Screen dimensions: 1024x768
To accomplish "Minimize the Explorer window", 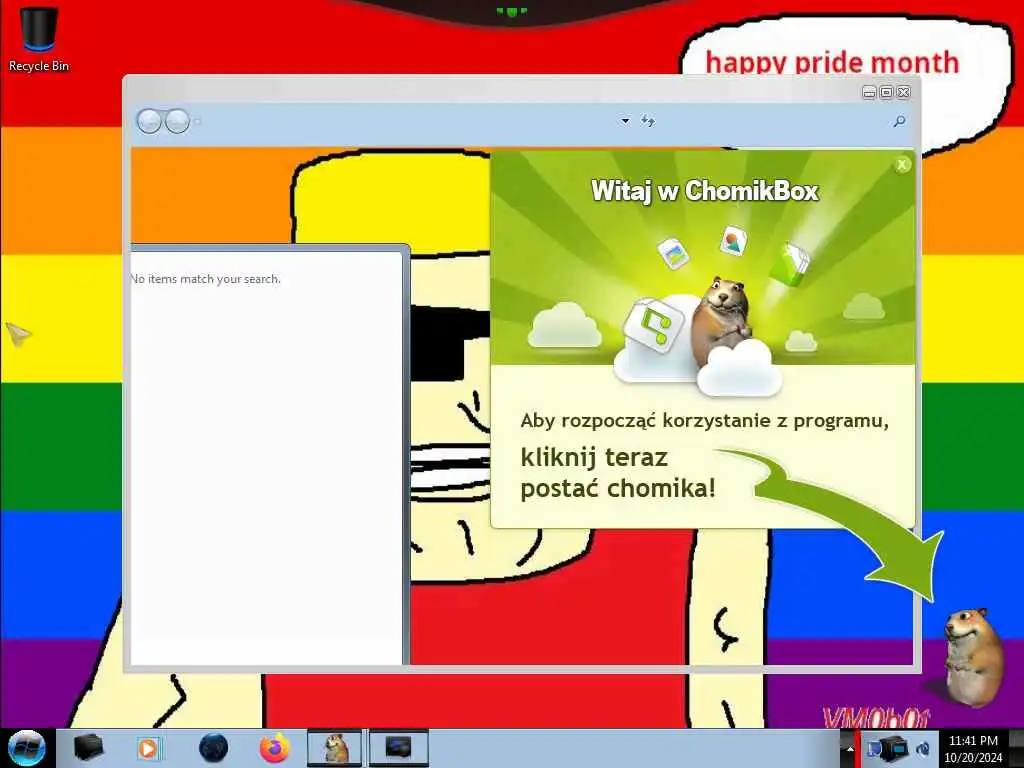I will [869, 92].
